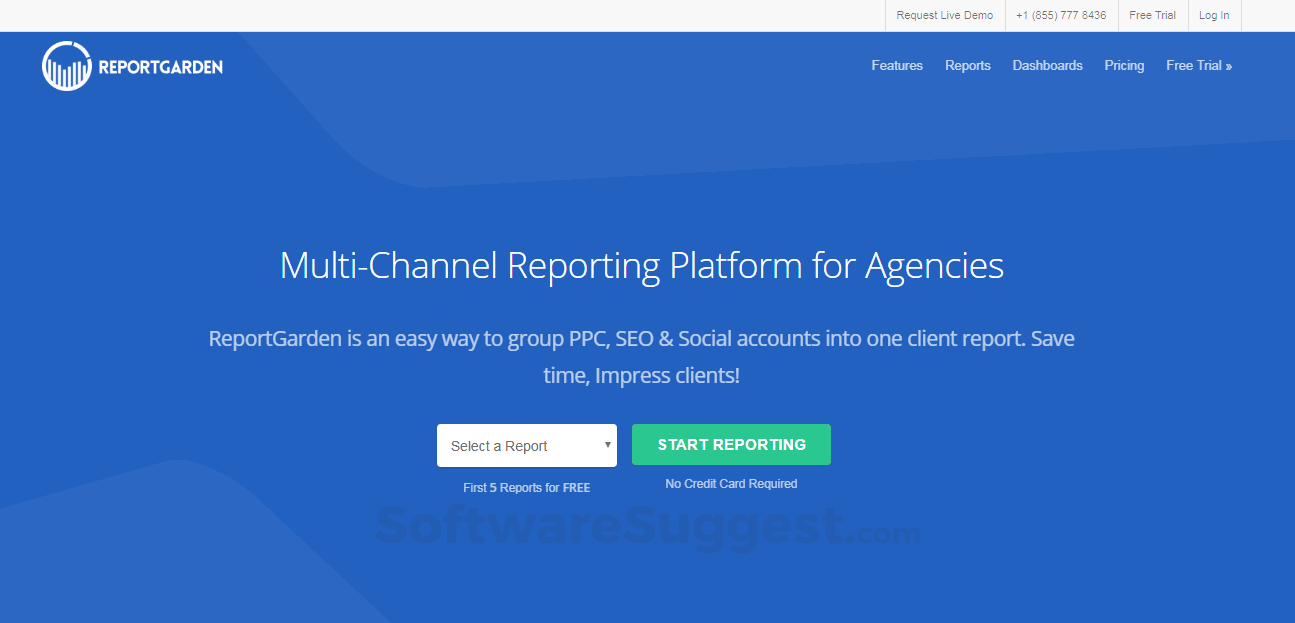The height and width of the screenshot is (623, 1295).
Task: Open the Dashboards navigation item
Action: click(x=1047, y=66)
